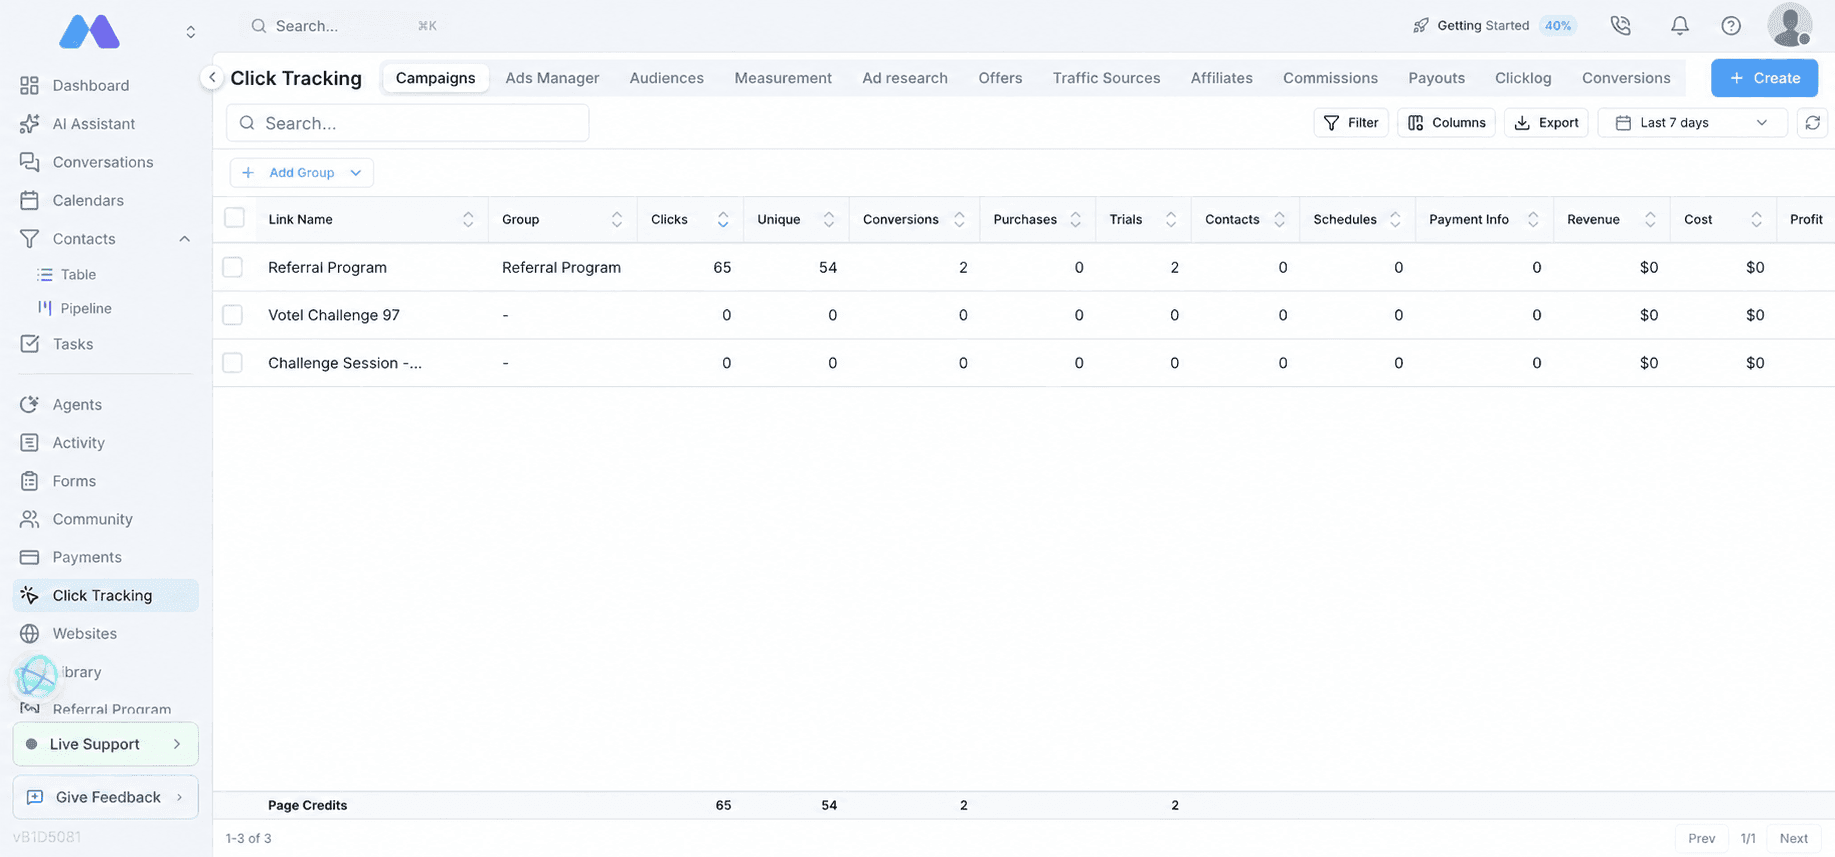Switch to the Measurement tab
The height and width of the screenshot is (857, 1835).
(x=783, y=78)
